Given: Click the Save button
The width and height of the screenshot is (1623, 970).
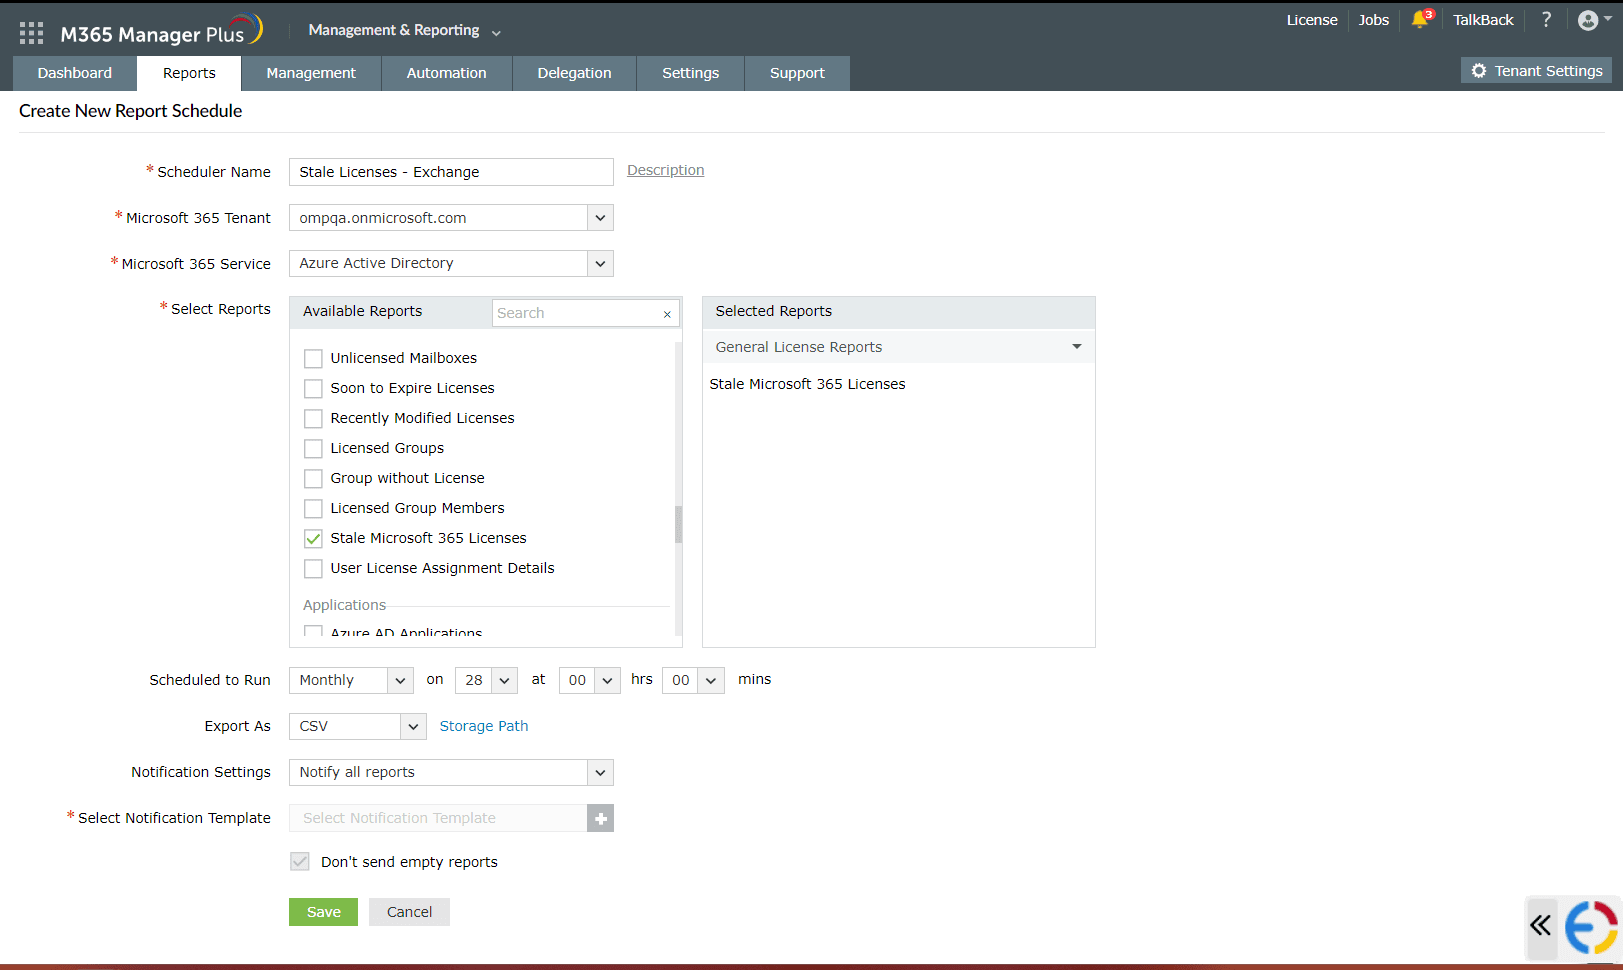Looking at the screenshot, I should 322,911.
